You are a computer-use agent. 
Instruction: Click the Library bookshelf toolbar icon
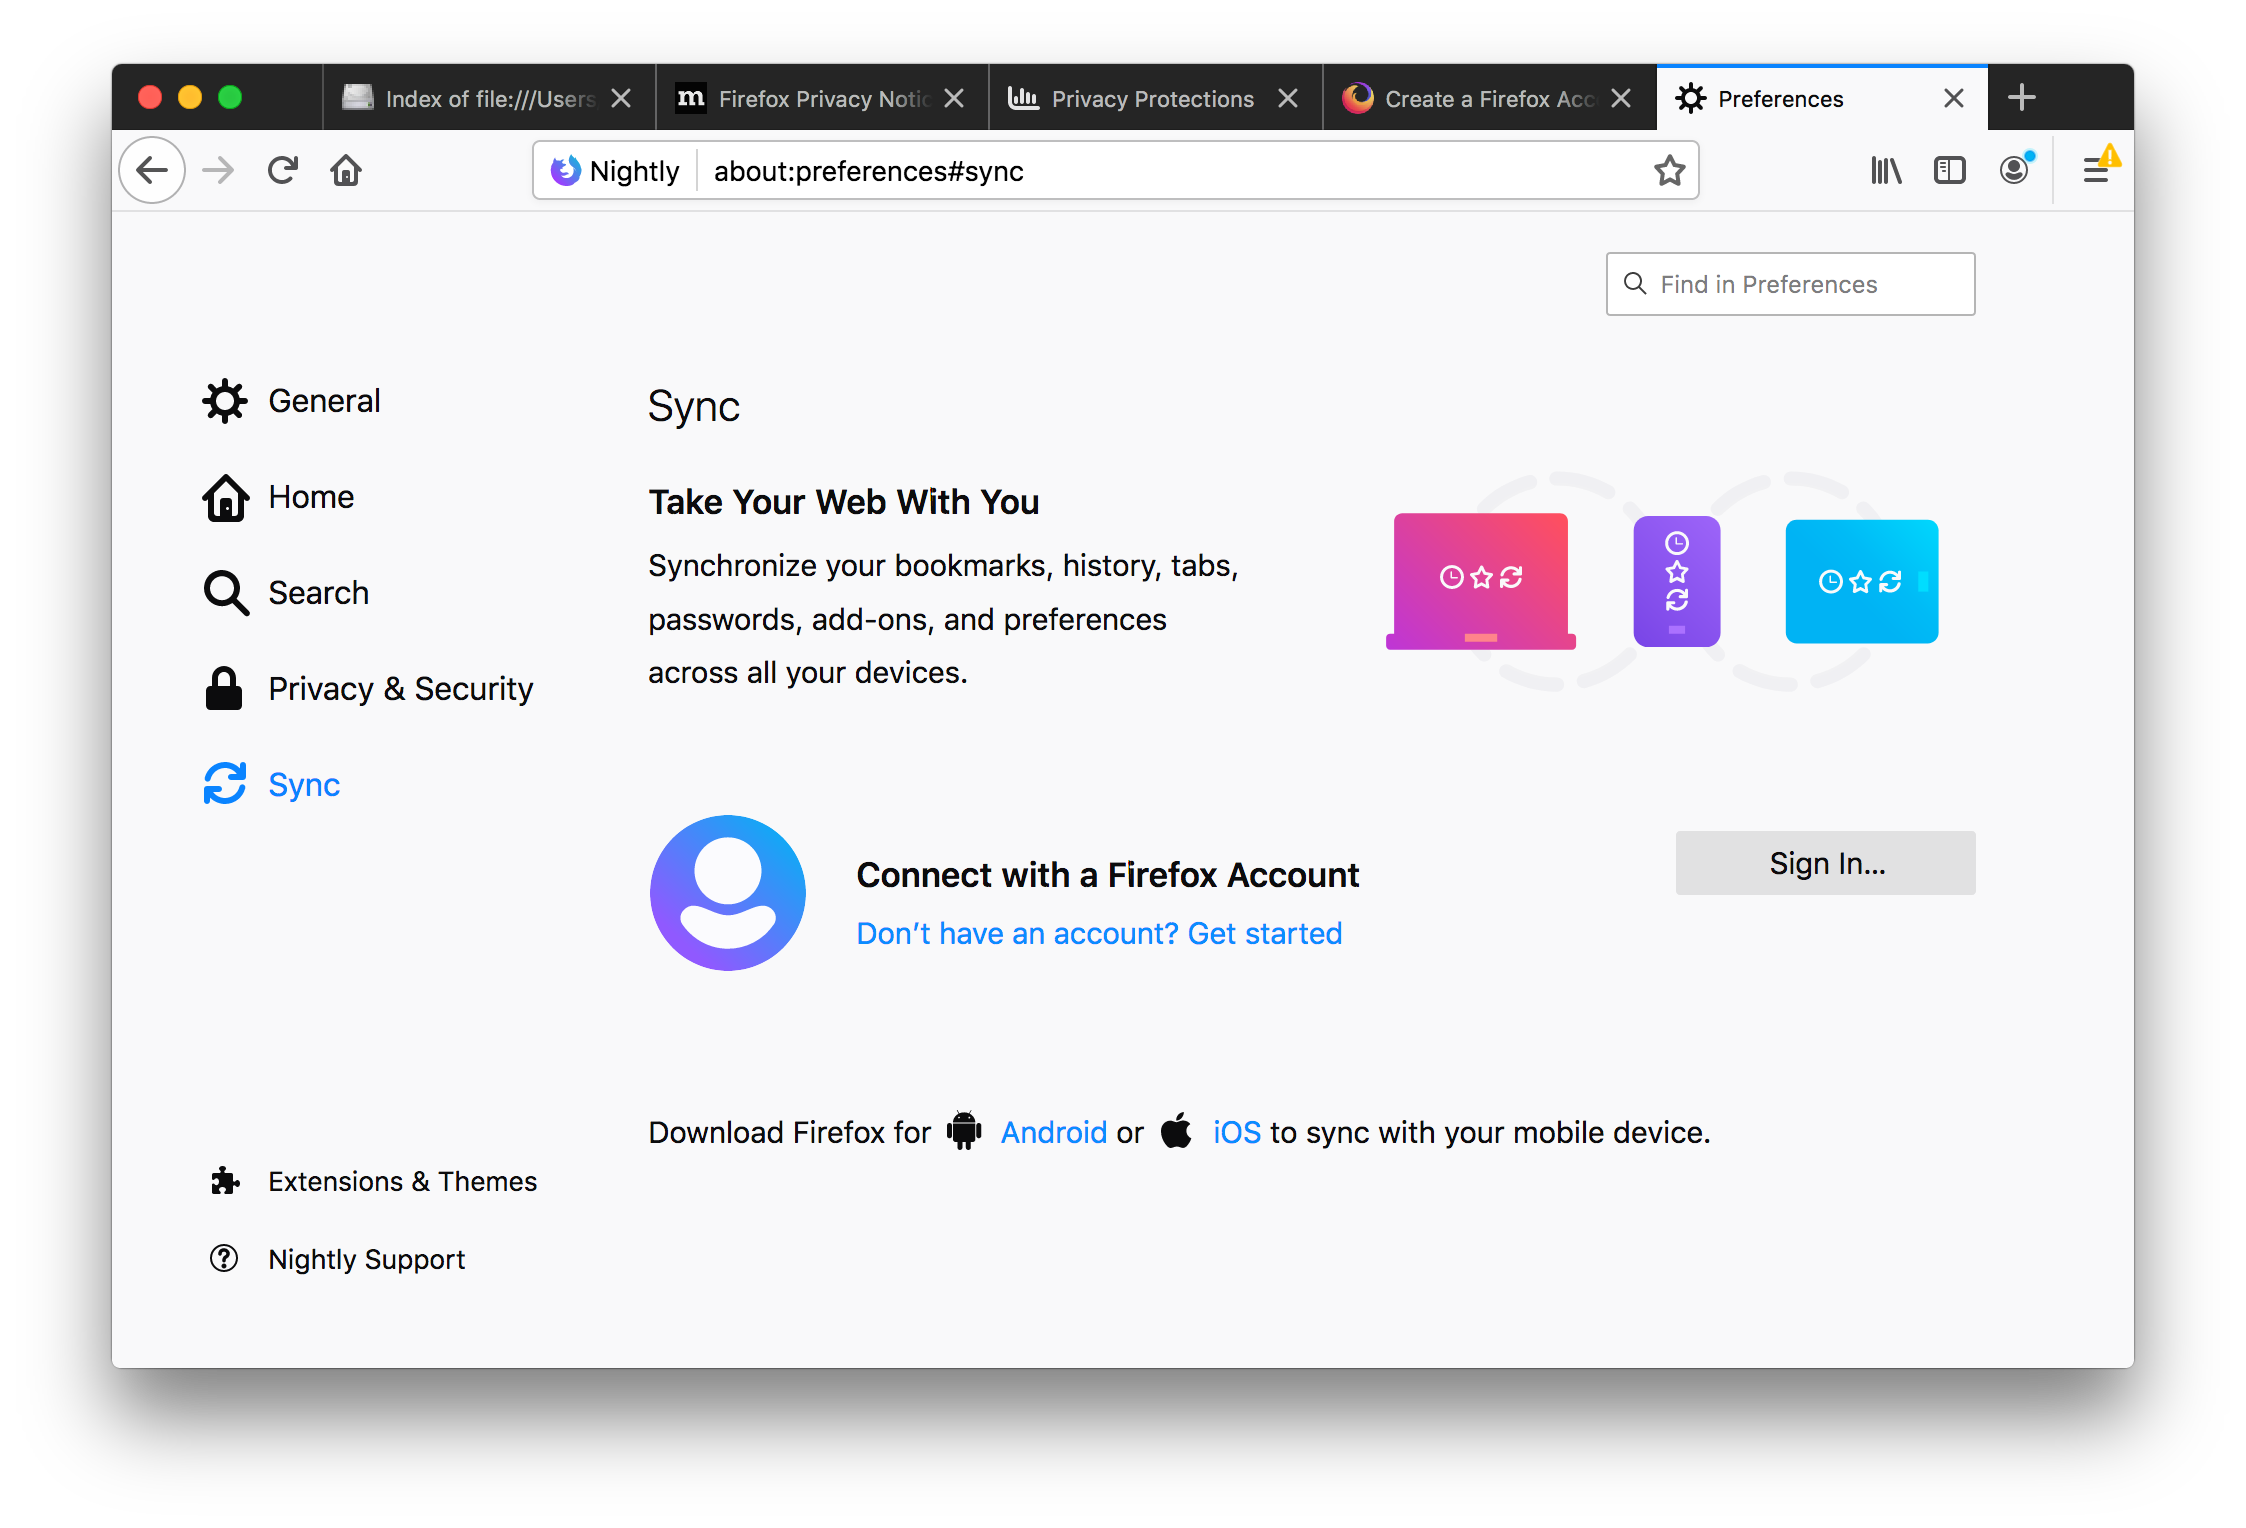[x=1885, y=171]
